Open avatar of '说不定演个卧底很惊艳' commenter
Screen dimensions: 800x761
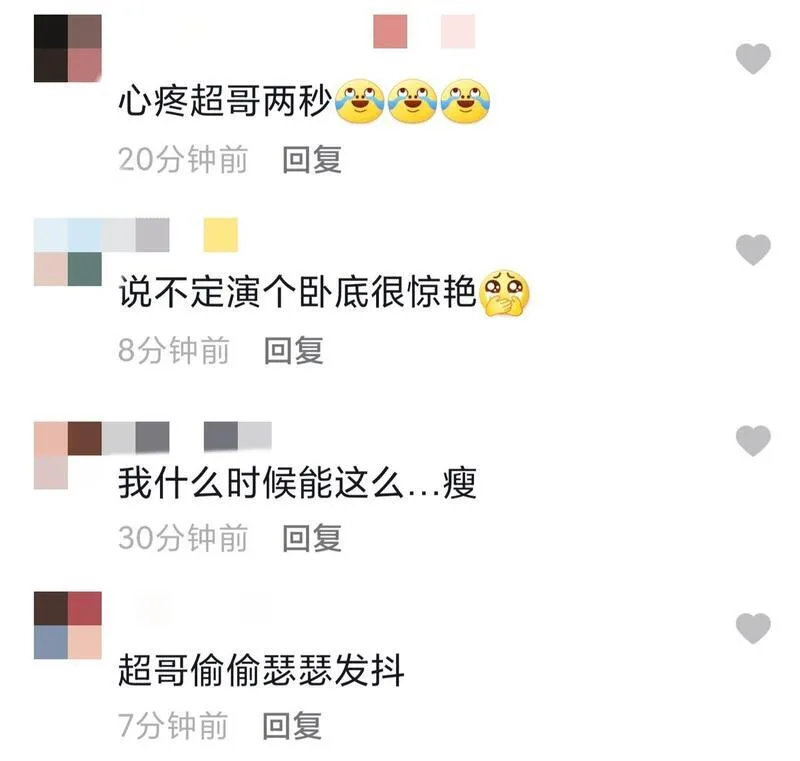[x=68, y=252]
